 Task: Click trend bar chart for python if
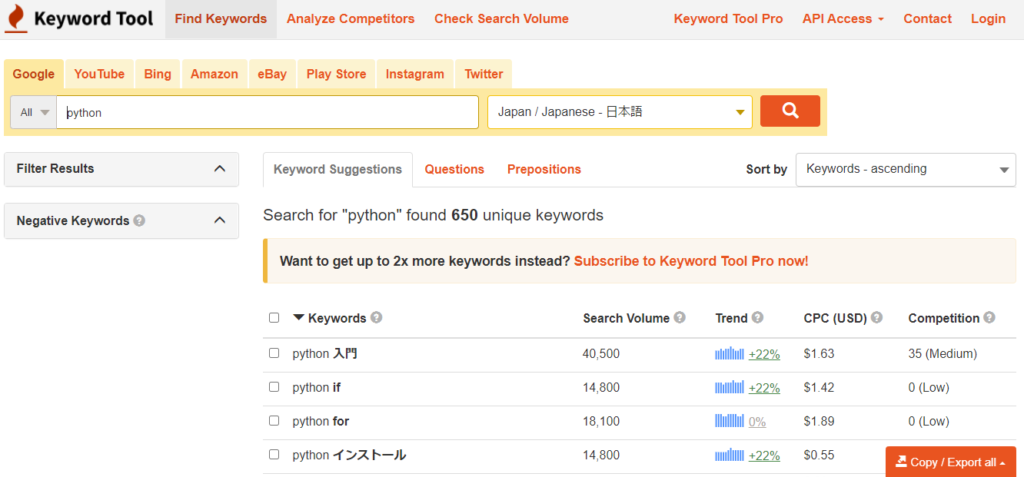click(729, 387)
